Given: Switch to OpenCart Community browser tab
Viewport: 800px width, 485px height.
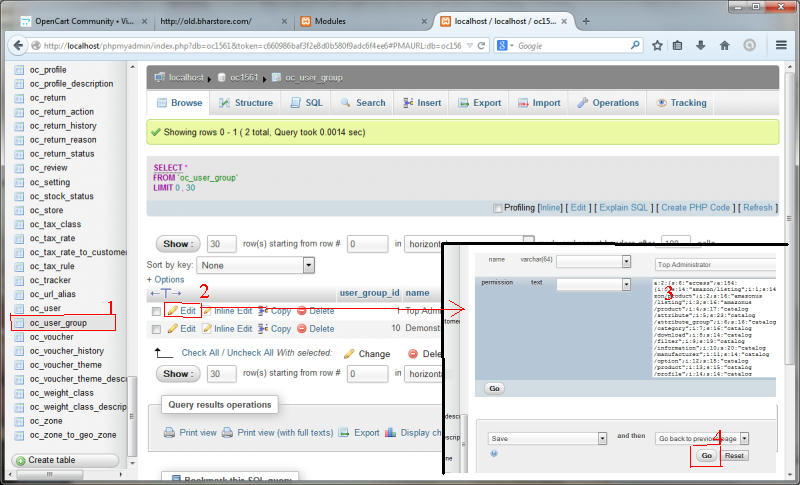Looking at the screenshot, I should pos(84,21).
